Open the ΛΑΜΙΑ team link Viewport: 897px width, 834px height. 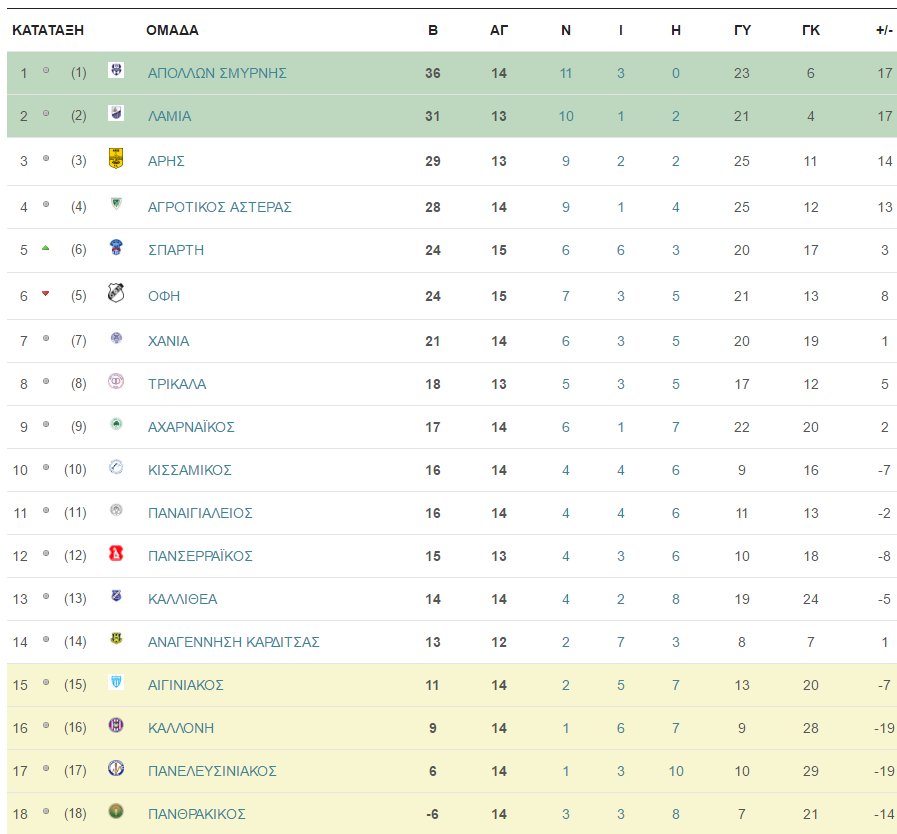pyautogui.click(x=169, y=116)
